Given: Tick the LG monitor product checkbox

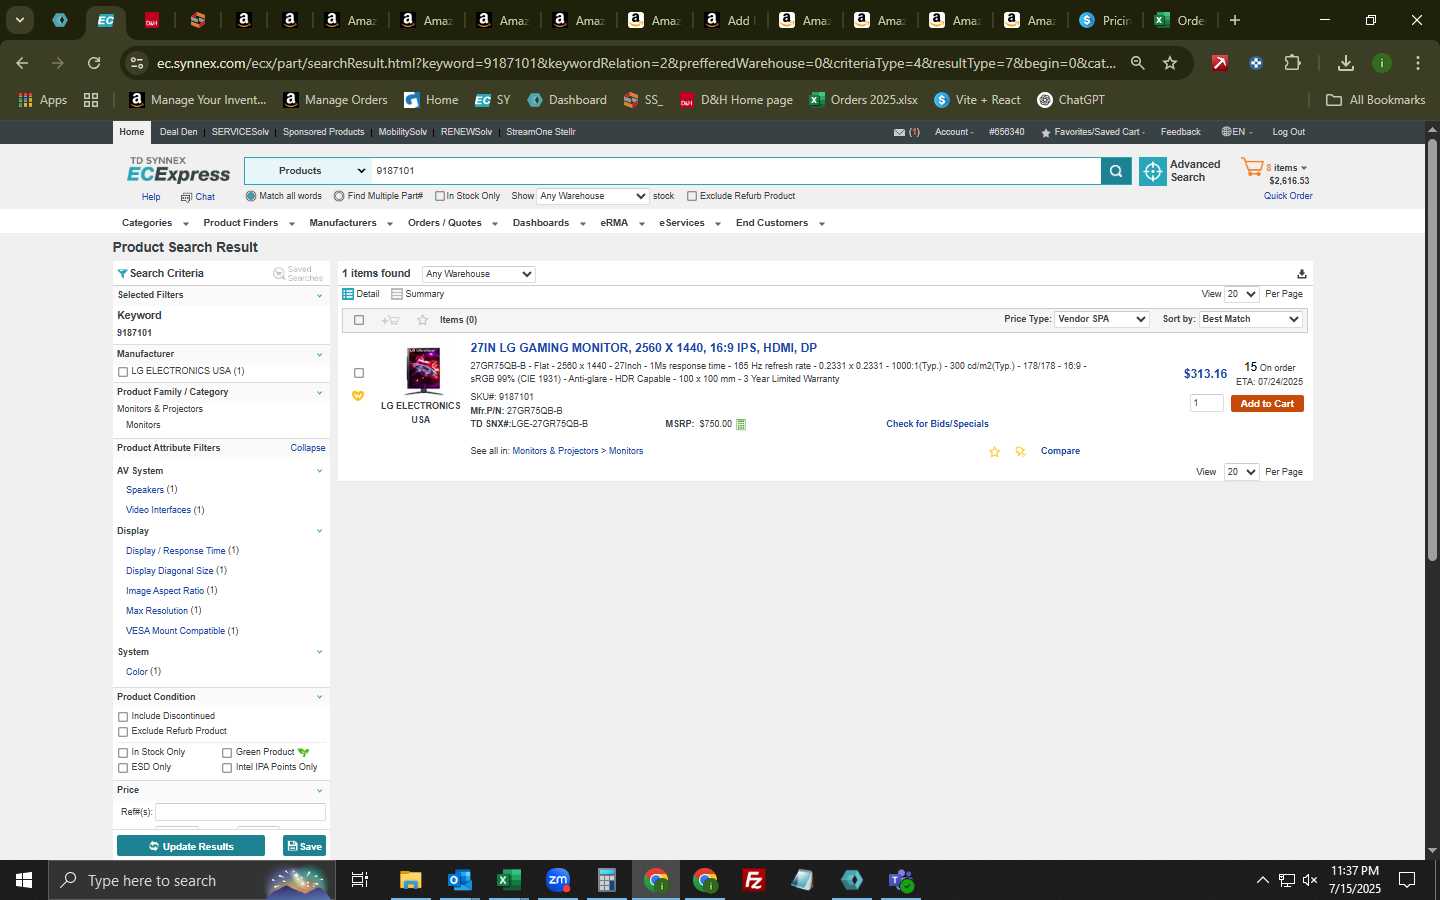Looking at the screenshot, I should click(359, 373).
